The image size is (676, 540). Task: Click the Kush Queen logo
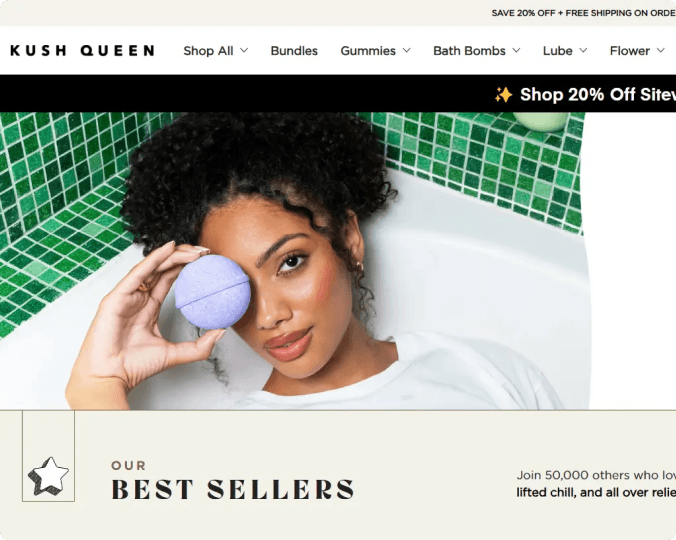(x=82, y=50)
